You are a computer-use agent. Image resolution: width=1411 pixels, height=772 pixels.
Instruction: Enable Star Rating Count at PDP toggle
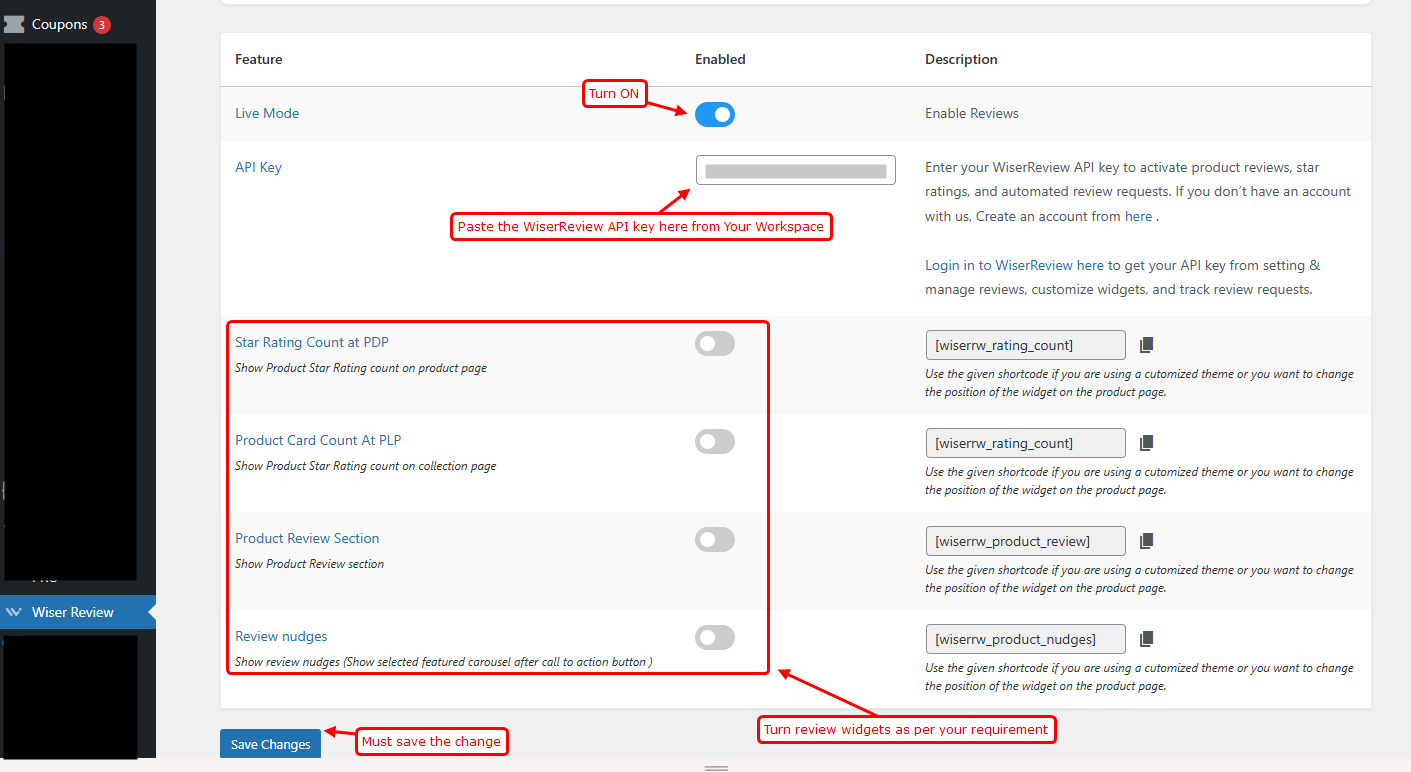click(715, 344)
